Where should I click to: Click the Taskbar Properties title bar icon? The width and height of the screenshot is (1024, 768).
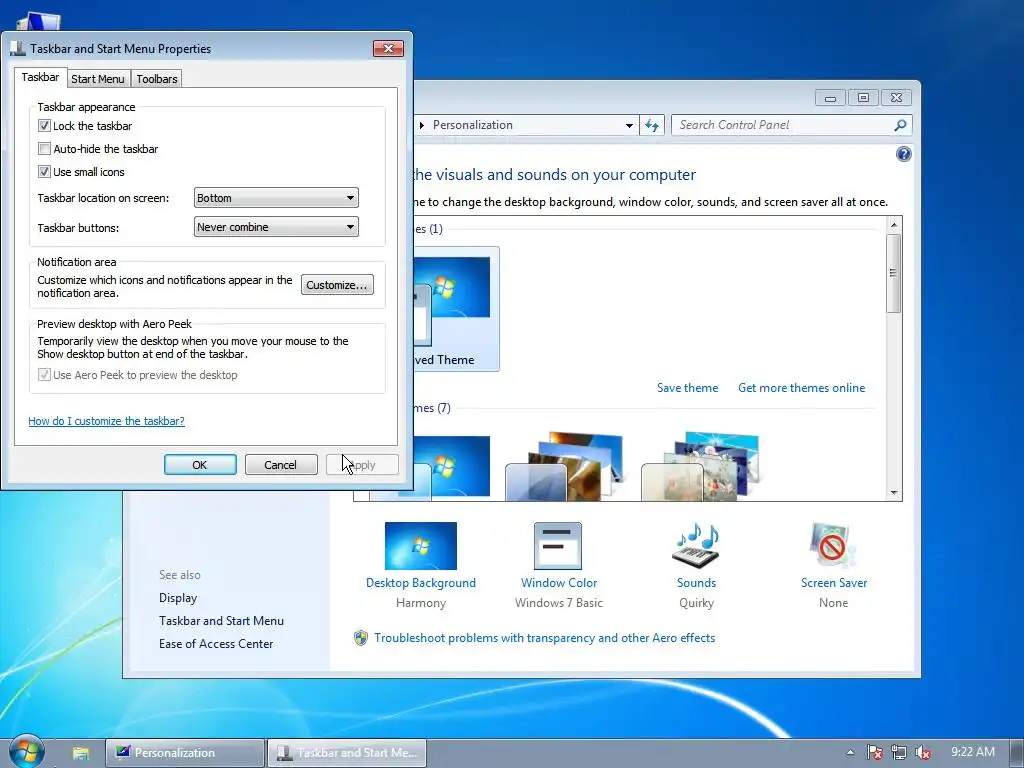tap(18, 48)
